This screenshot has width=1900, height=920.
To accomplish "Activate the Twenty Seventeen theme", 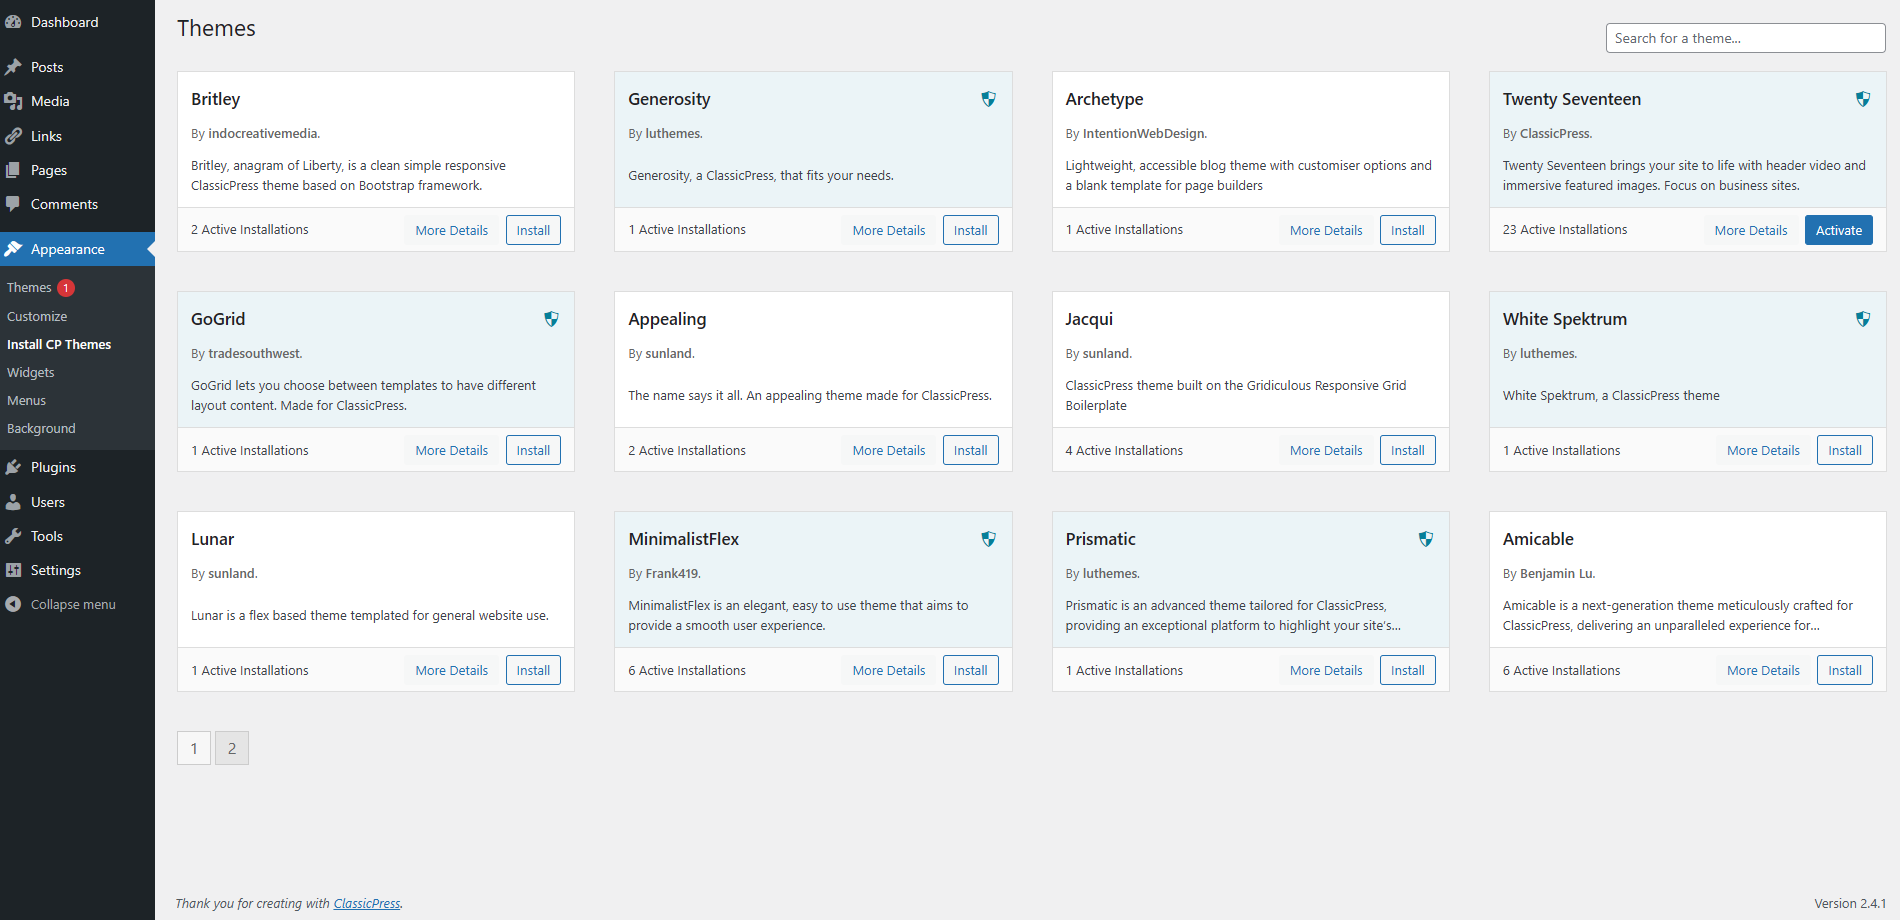I will click(x=1839, y=230).
